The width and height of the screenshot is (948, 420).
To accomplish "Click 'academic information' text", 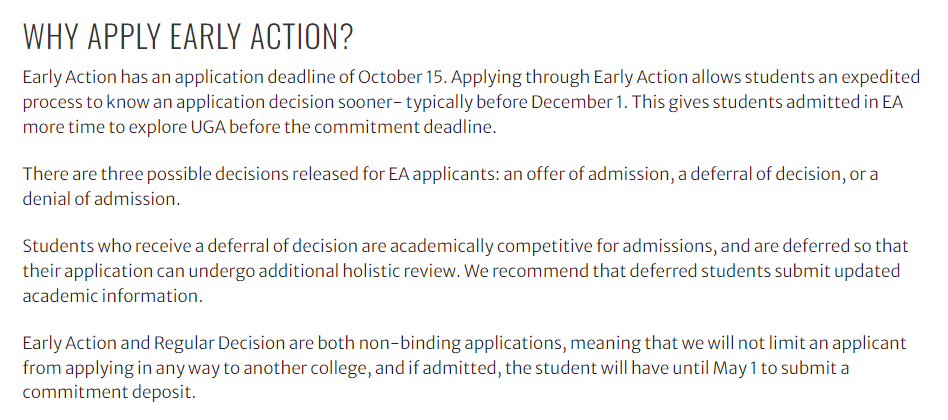I will 112,296.
